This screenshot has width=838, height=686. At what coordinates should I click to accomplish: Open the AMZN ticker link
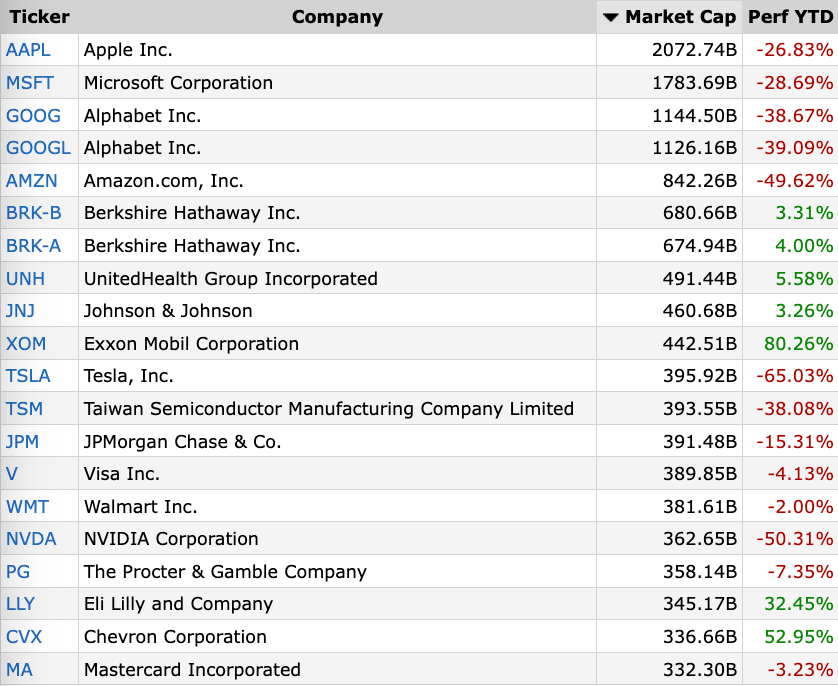pyautogui.click(x=32, y=181)
